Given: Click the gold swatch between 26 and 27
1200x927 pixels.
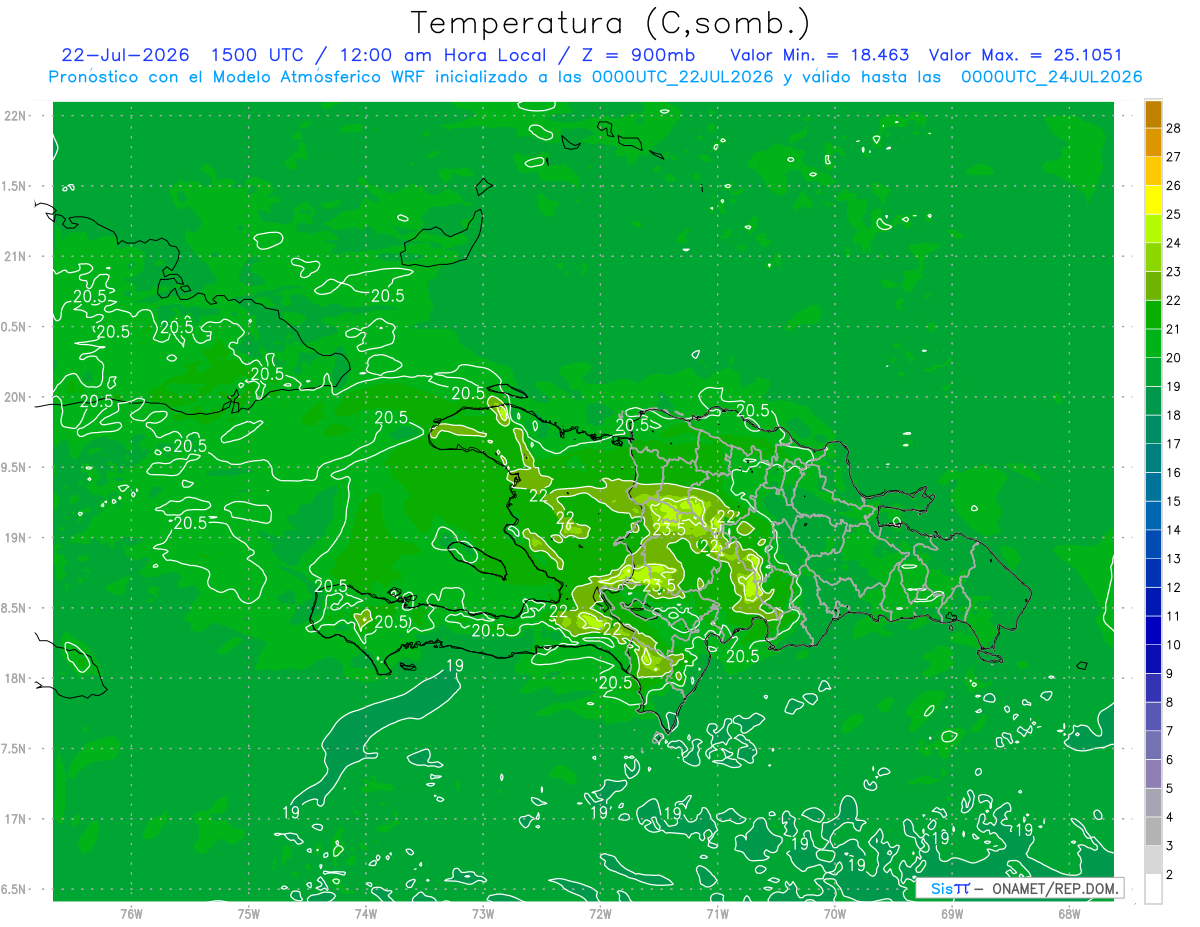Looking at the screenshot, I should [x=1153, y=171].
